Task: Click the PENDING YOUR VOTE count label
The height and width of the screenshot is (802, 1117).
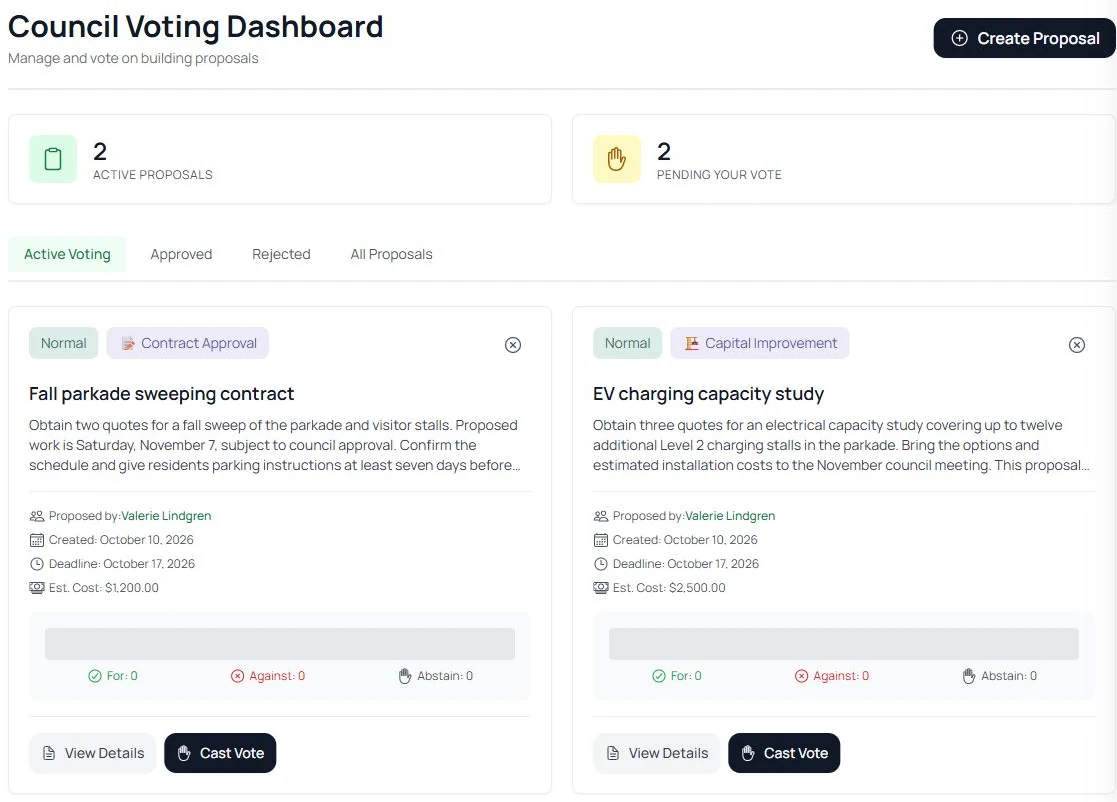Action: pyautogui.click(x=719, y=175)
